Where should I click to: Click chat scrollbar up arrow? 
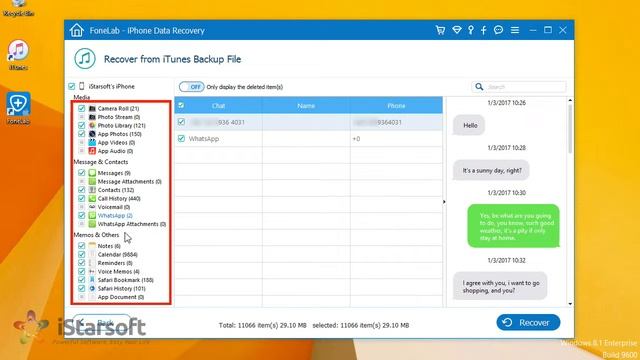point(570,100)
